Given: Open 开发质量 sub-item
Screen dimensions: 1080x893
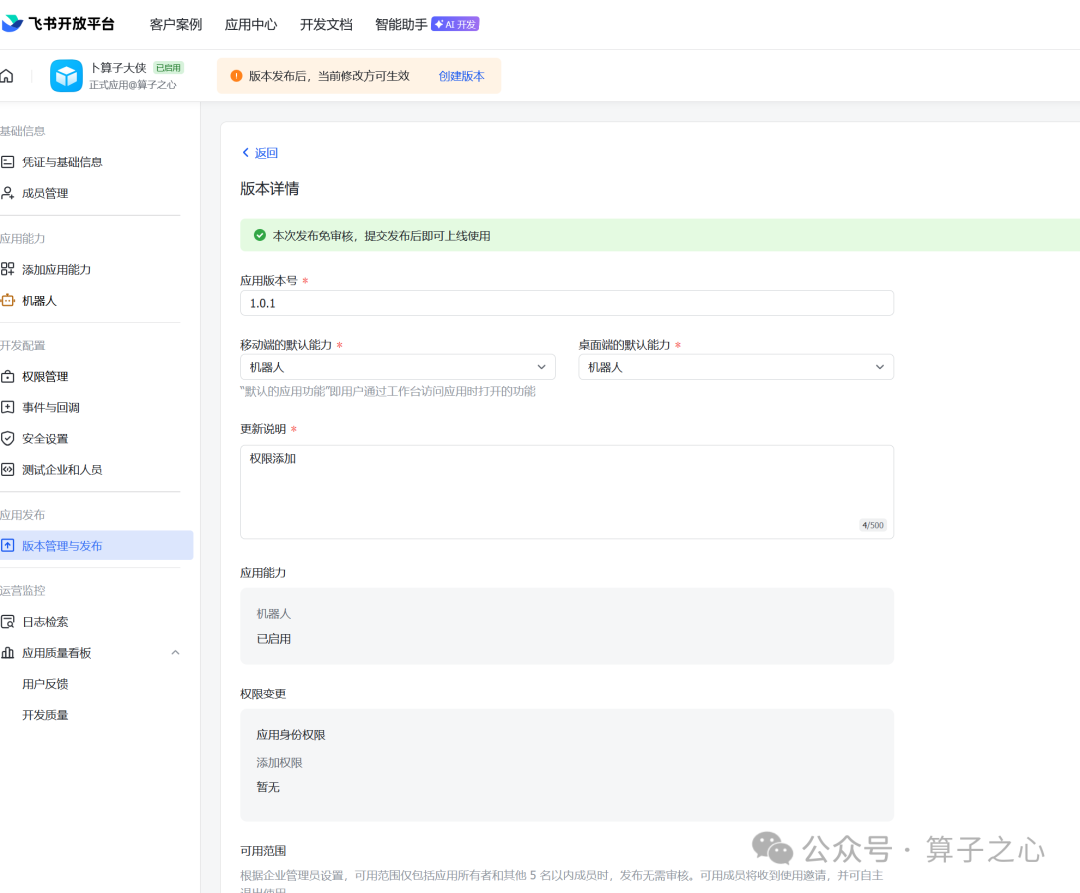Looking at the screenshot, I should pos(45,715).
